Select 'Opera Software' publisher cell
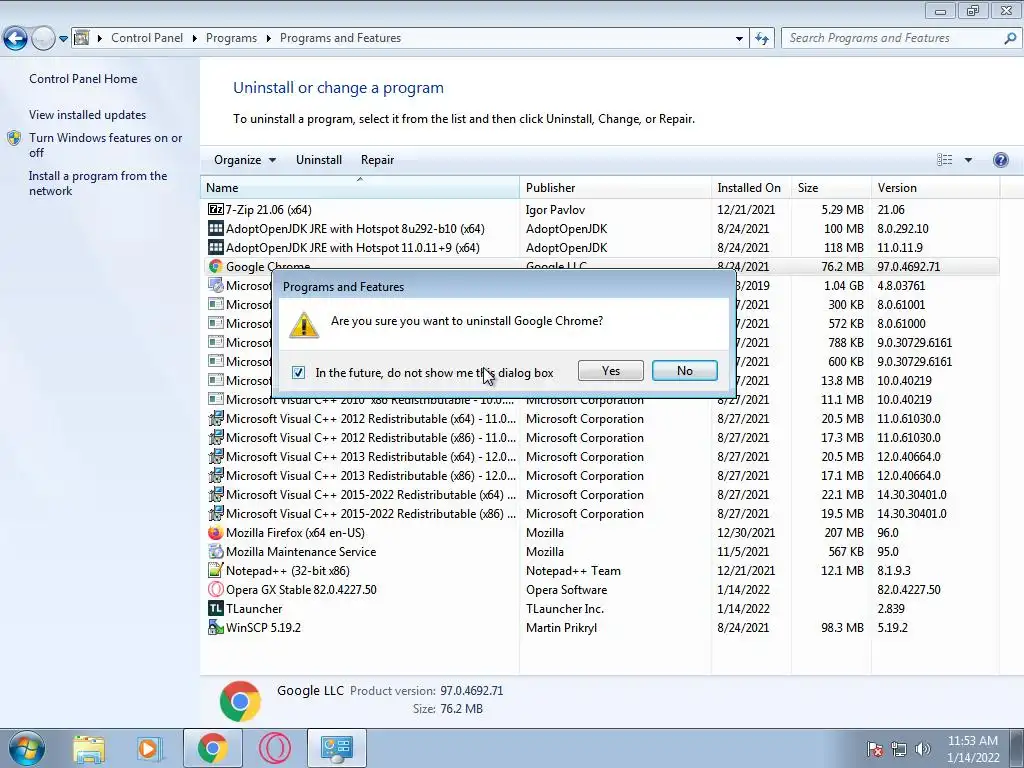This screenshot has width=1024, height=768. pyautogui.click(x=566, y=590)
